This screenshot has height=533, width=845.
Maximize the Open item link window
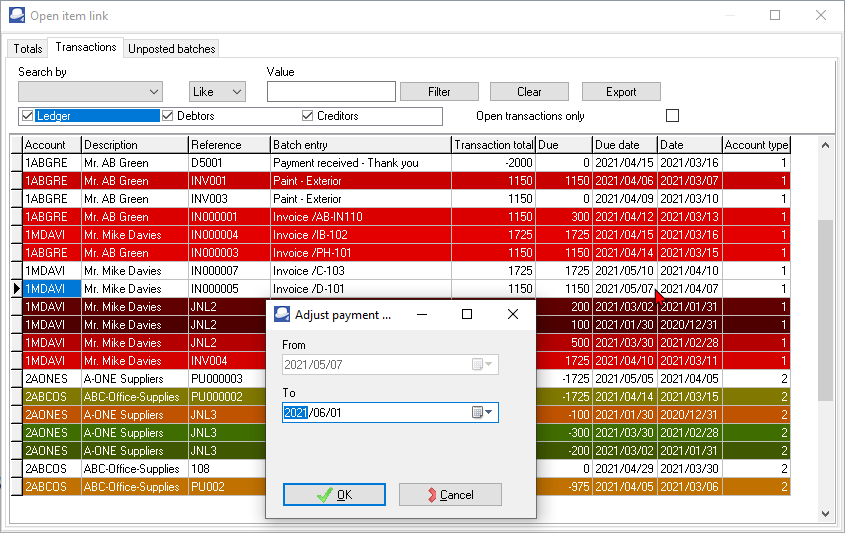click(775, 15)
